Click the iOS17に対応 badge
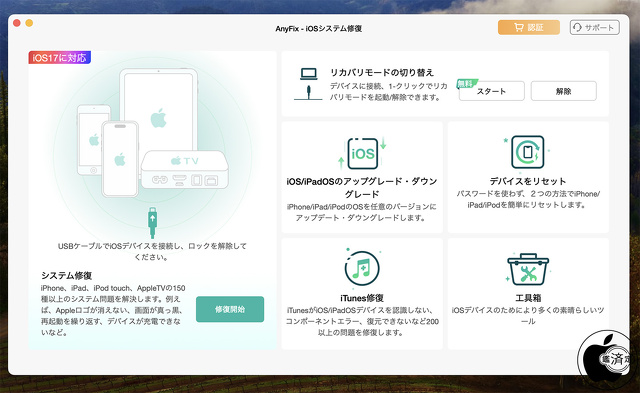640x393 pixels. pyautogui.click(x=60, y=58)
